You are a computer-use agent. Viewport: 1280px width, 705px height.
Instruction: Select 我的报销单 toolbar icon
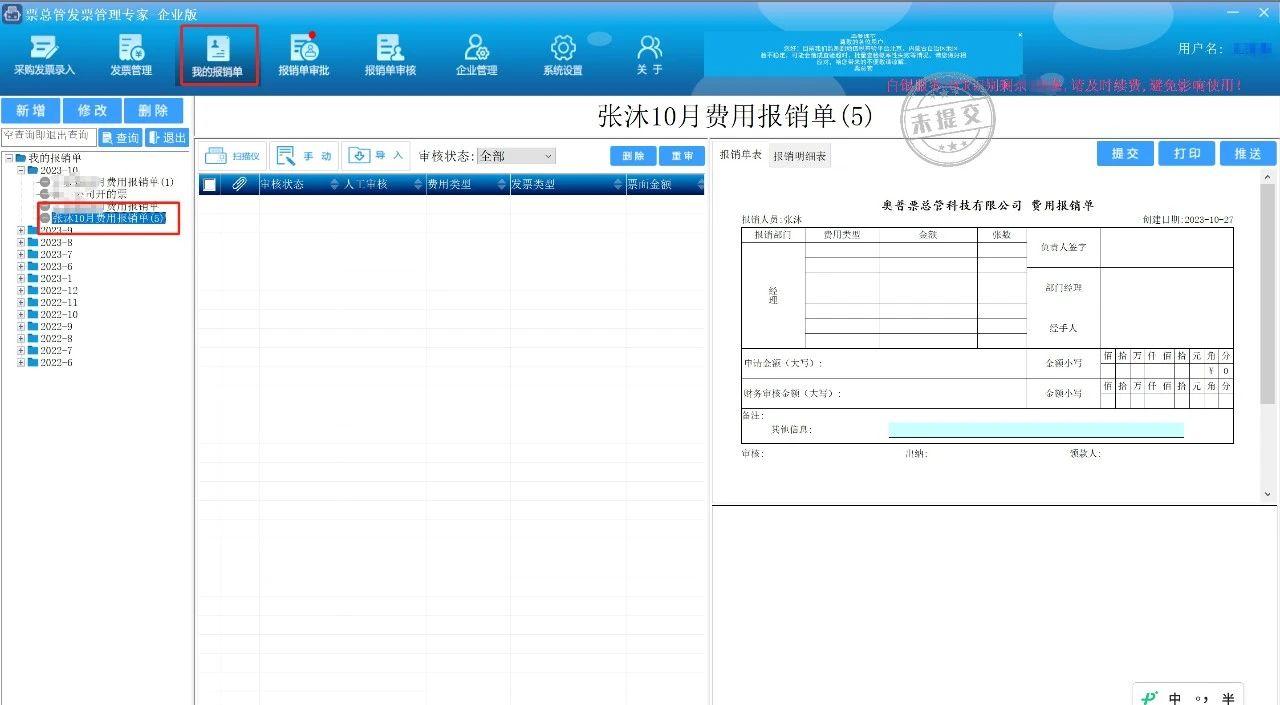click(218, 56)
